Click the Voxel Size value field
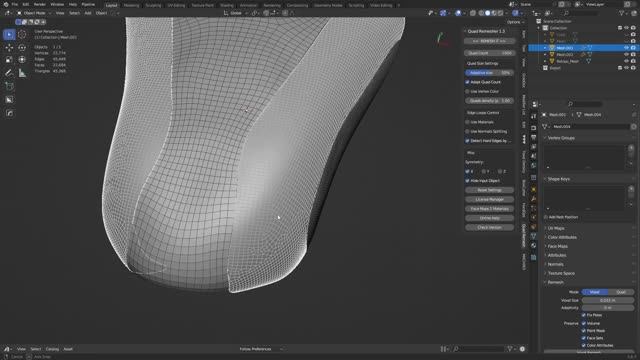The height and width of the screenshot is (360, 640). [607, 300]
